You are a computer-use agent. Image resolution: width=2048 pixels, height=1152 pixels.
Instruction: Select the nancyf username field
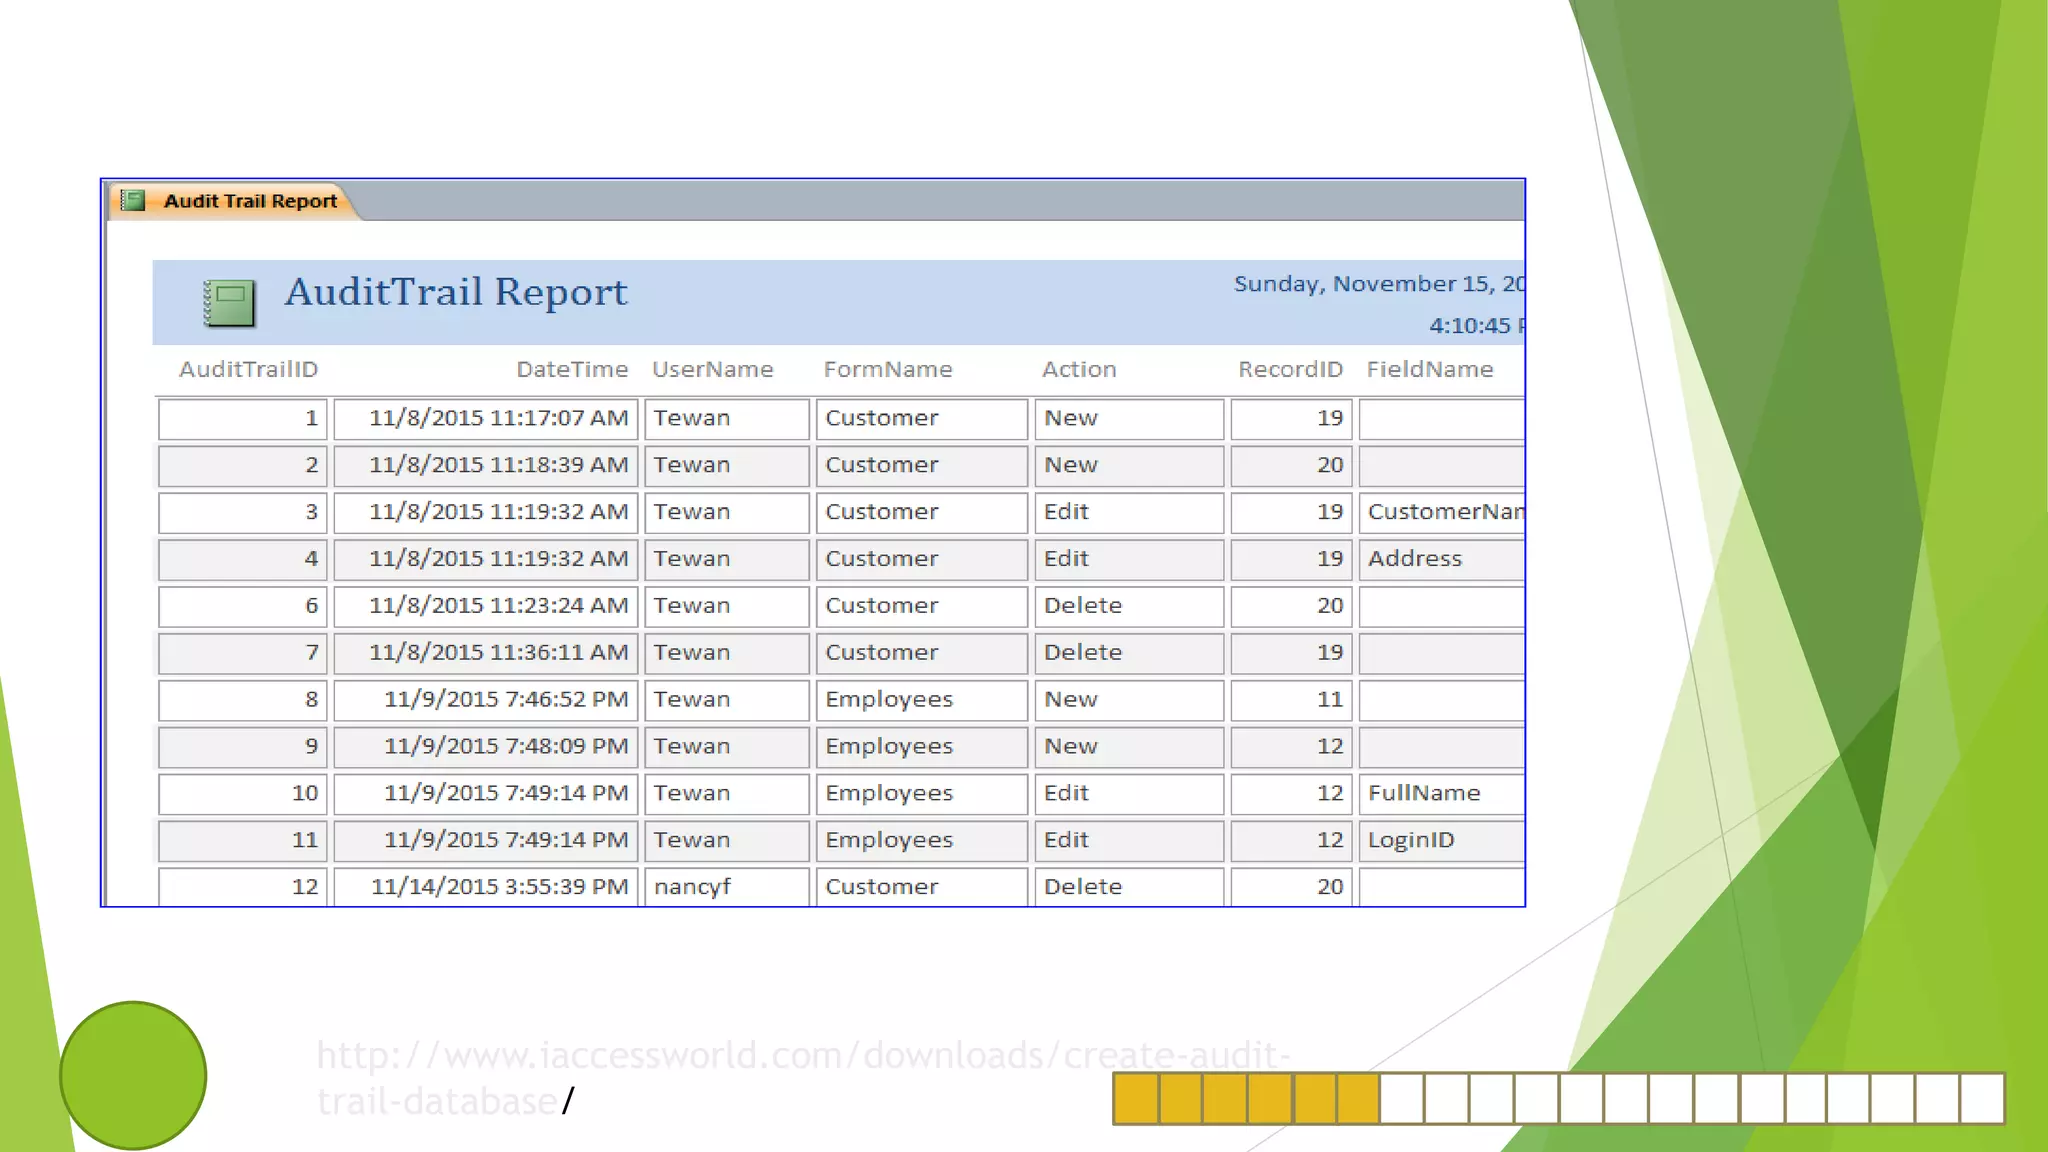[x=726, y=887]
